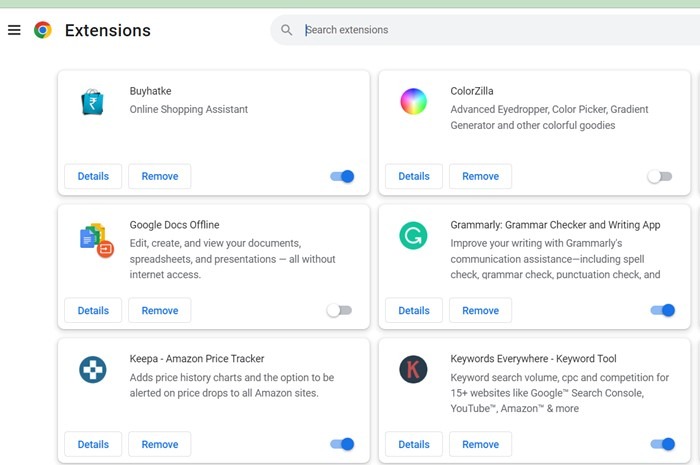Click the search magnifier icon
The image size is (700, 465).
pyautogui.click(x=287, y=30)
